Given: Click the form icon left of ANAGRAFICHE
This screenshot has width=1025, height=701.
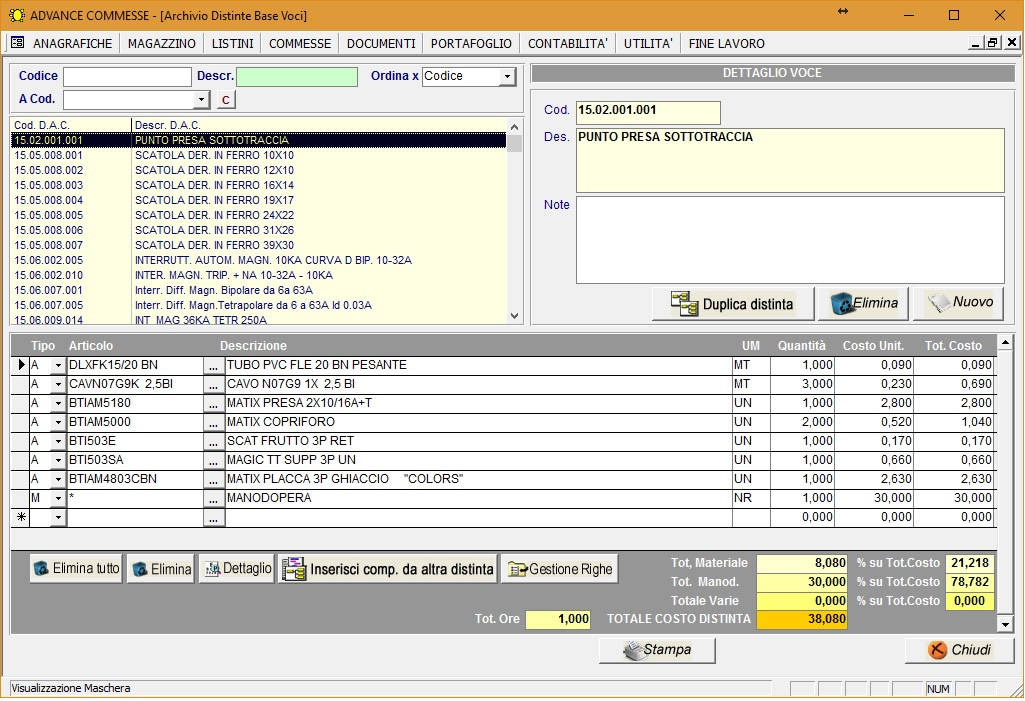Looking at the screenshot, I should coord(18,43).
